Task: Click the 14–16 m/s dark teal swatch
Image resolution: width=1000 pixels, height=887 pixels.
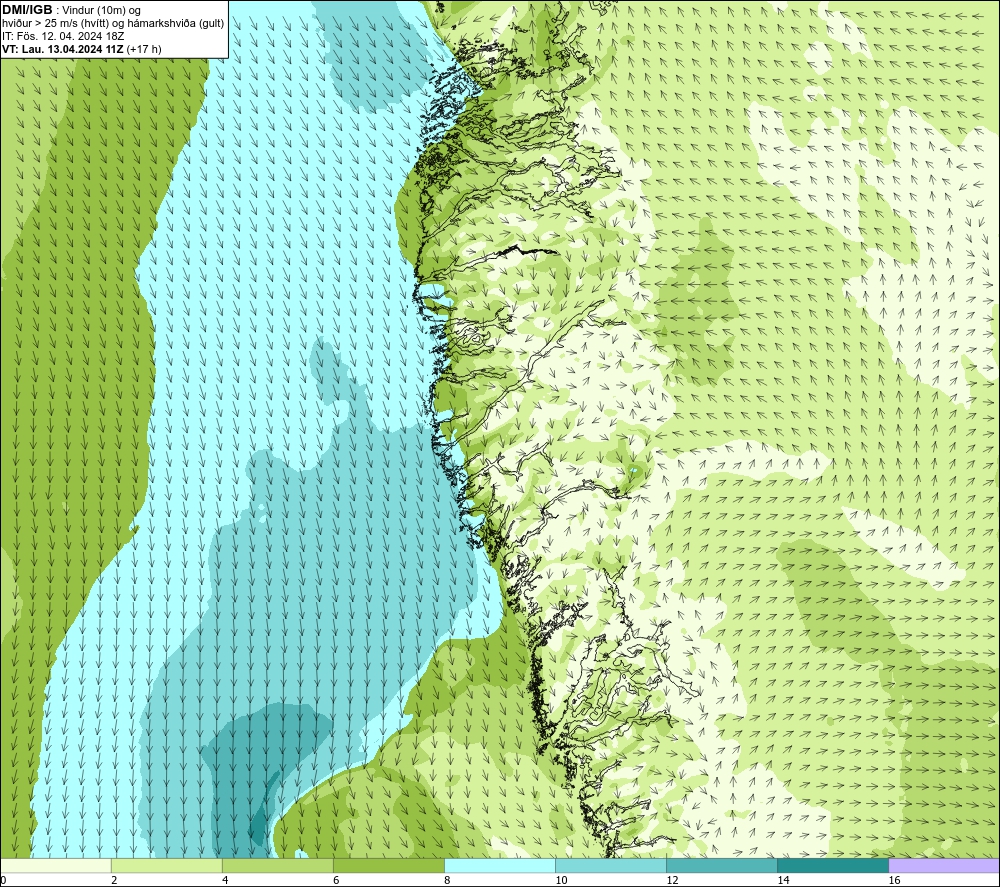Action: (833, 866)
